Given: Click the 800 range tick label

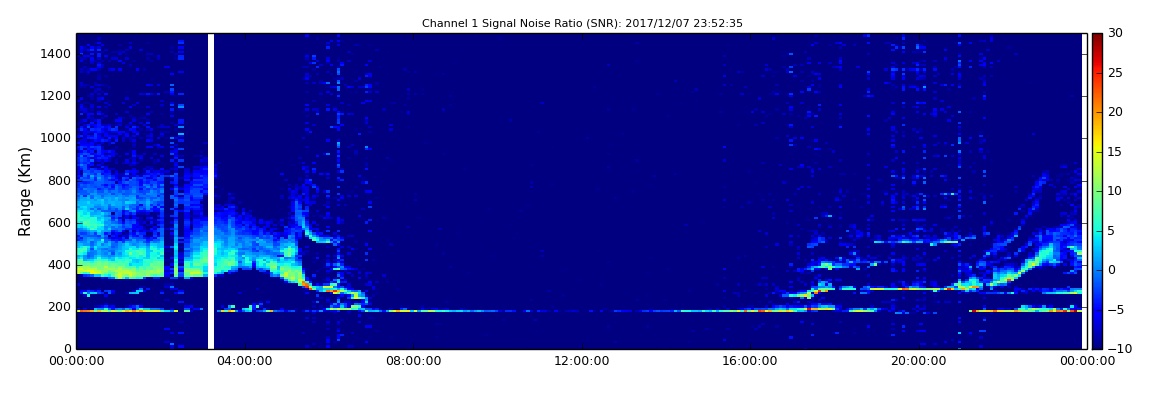Looking at the screenshot, I should coord(60,180).
